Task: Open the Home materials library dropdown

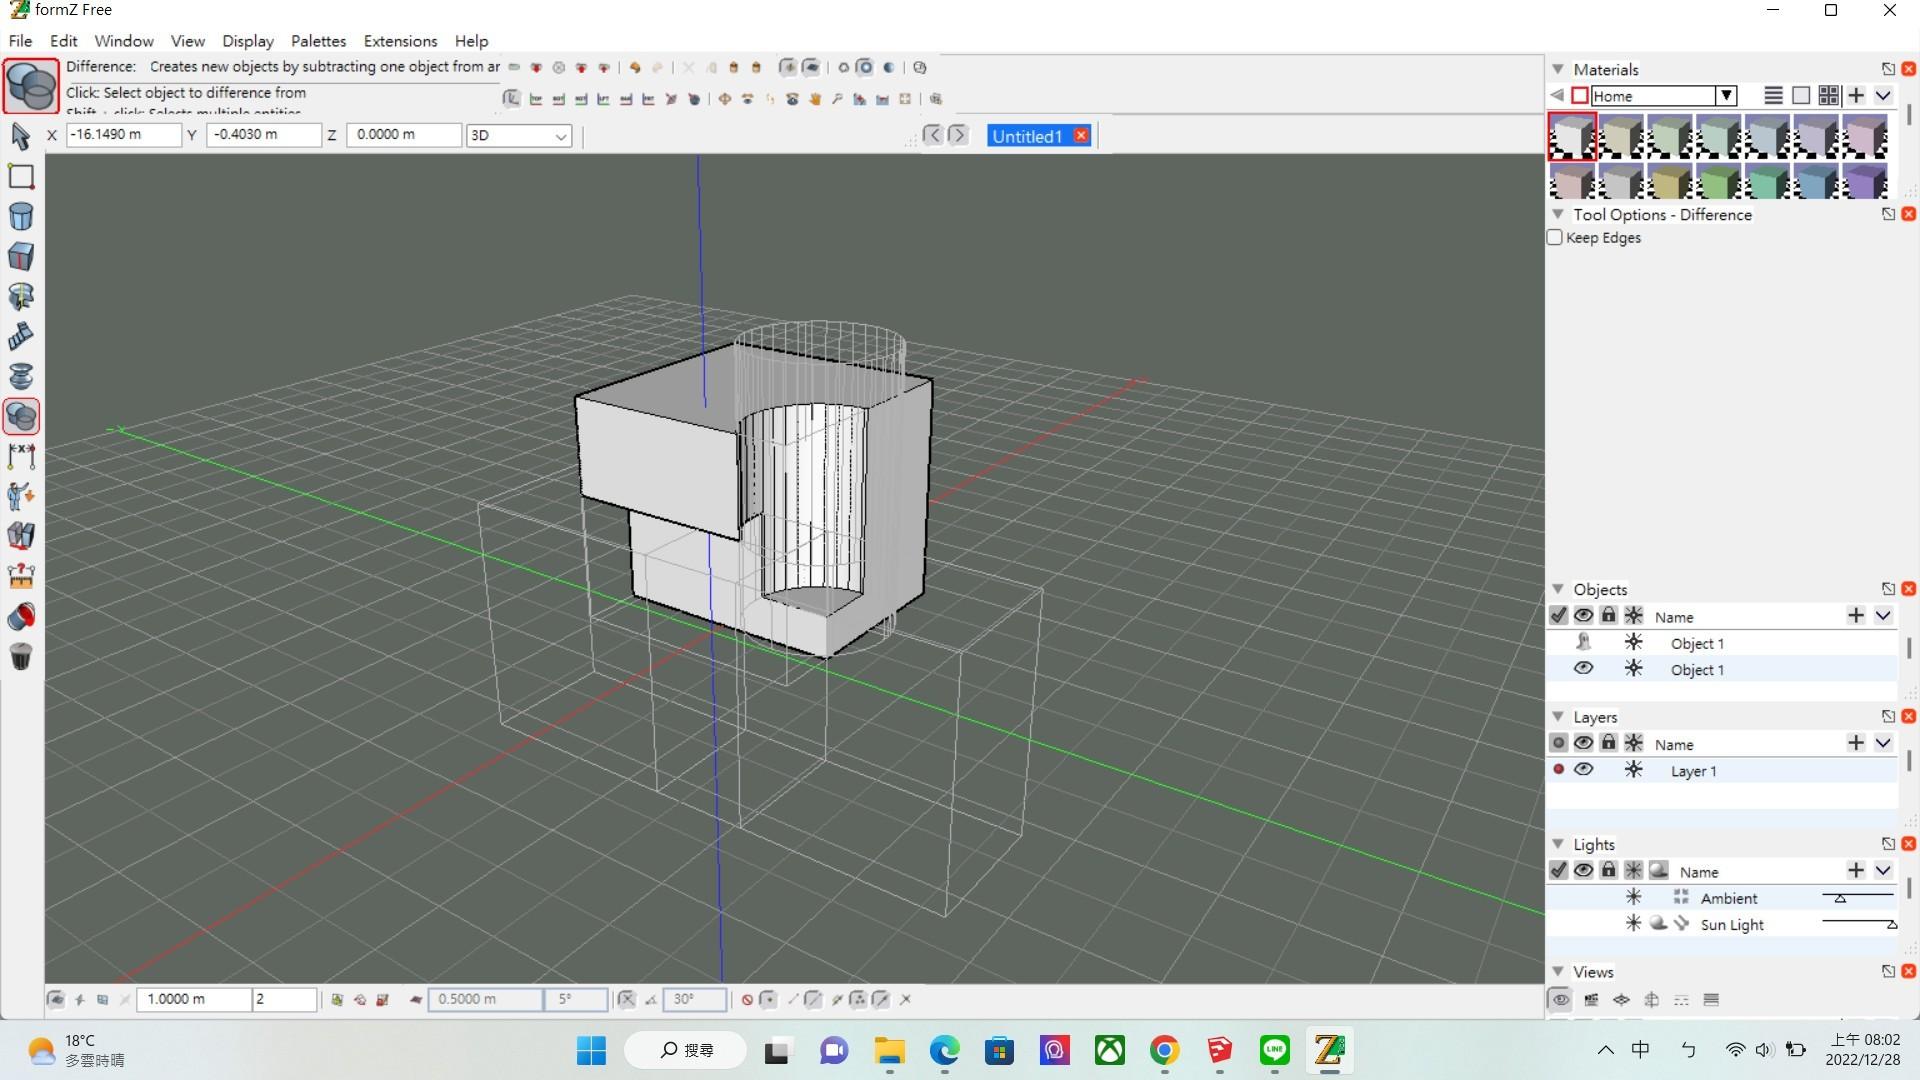Action: [x=1726, y=96]
